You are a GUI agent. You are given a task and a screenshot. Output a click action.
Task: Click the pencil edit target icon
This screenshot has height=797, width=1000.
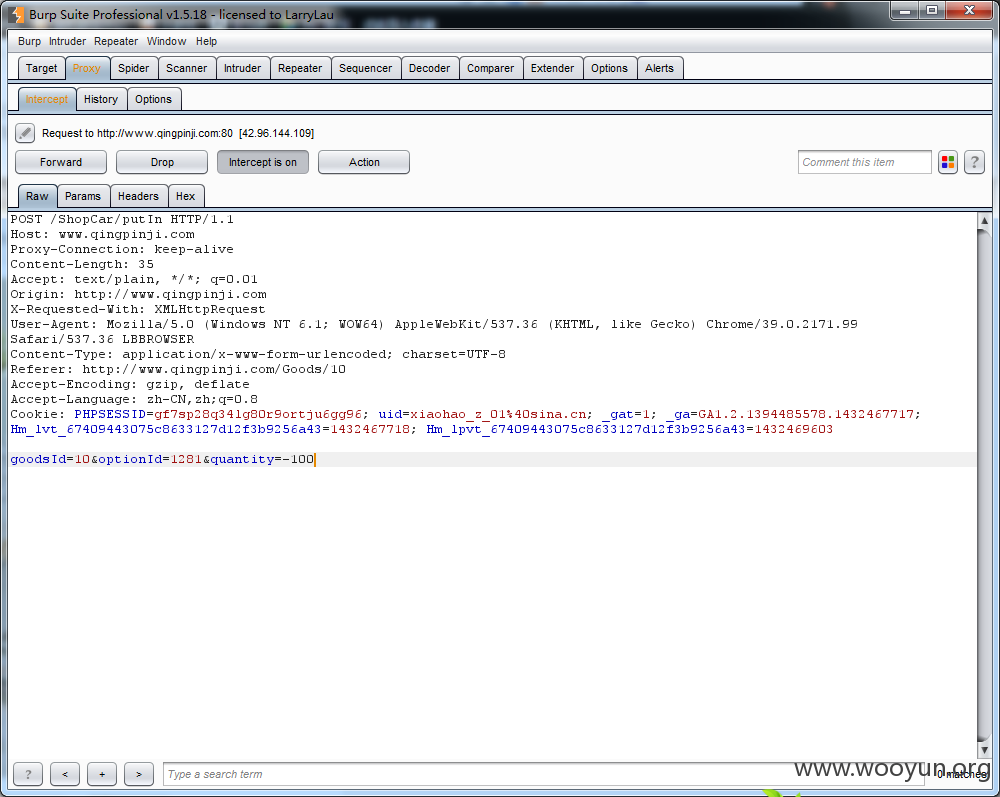click(x=25, y=133)
